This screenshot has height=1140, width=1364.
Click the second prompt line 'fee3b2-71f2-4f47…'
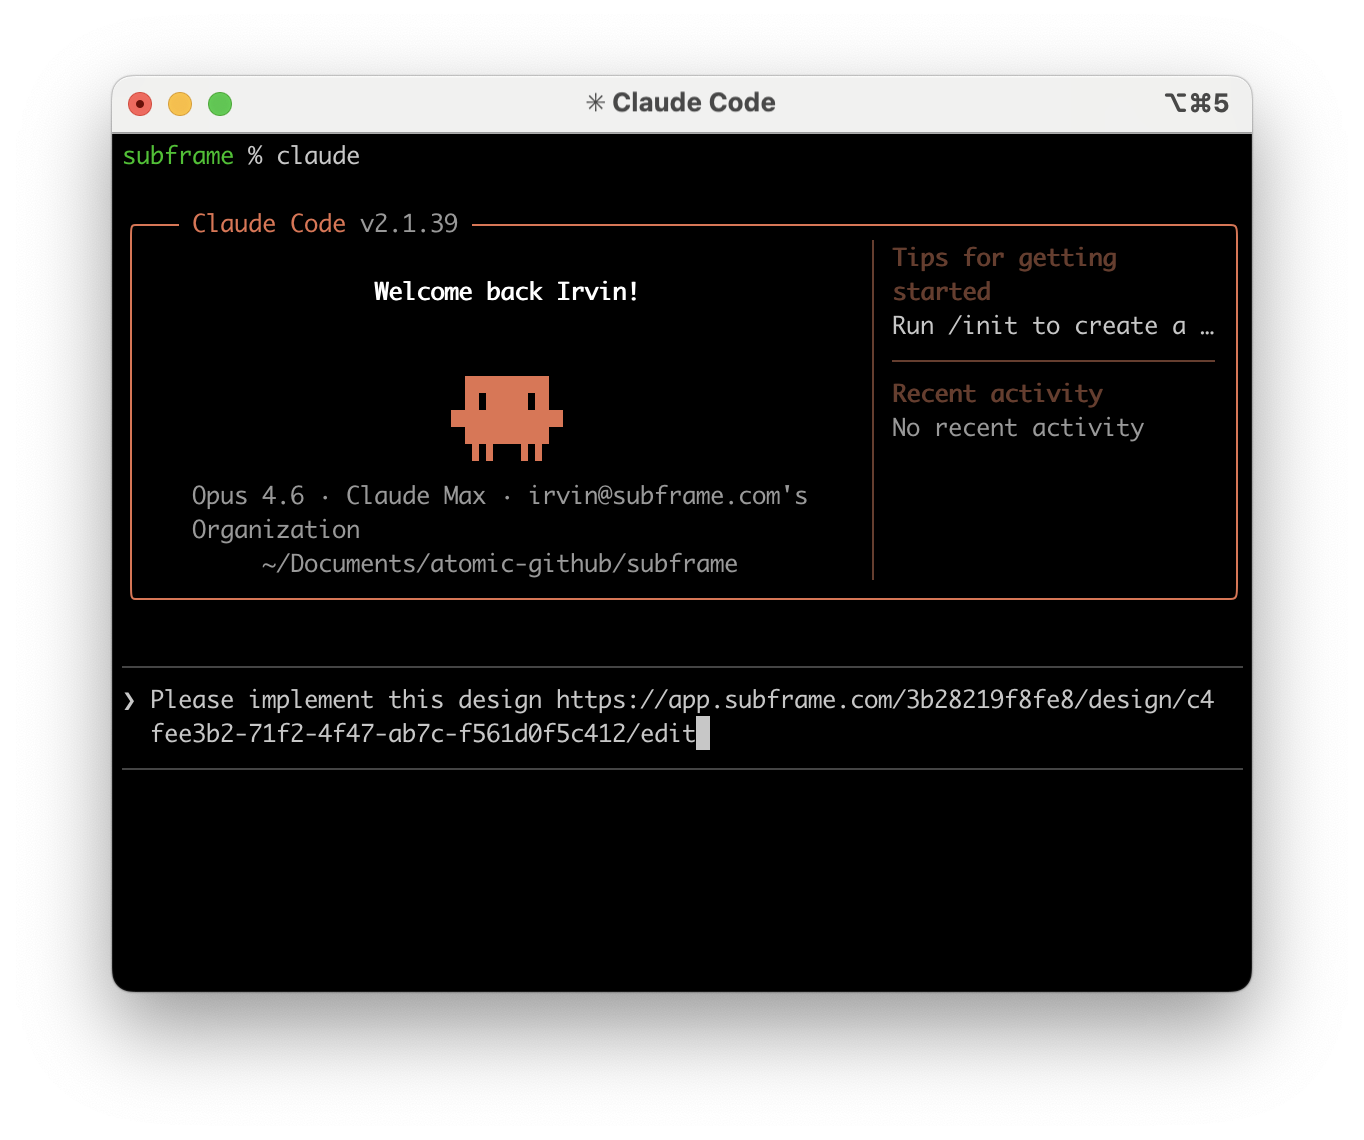[423, 734]
